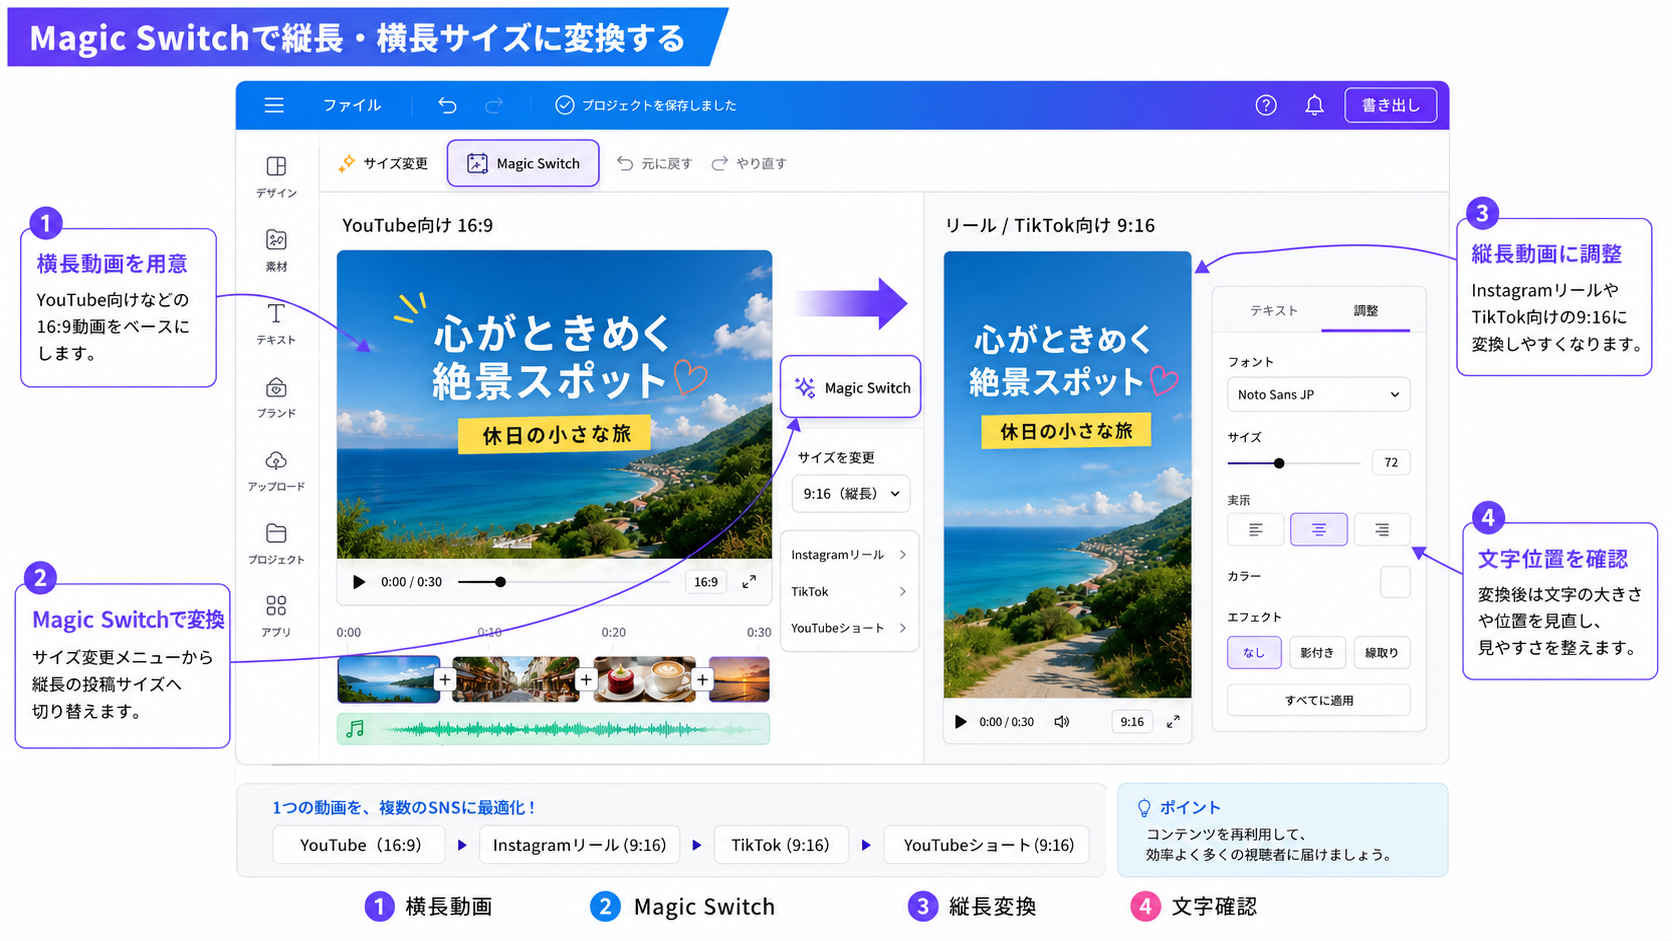
Task: Mute the 9:16 preview volume icon
Action: pyautogui.click(x=1062, y=722)
